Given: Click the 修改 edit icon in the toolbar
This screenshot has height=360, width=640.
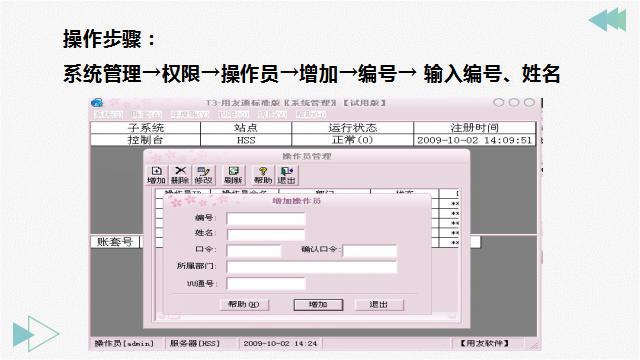Looking at the screenshot, I should coord(203,175).
